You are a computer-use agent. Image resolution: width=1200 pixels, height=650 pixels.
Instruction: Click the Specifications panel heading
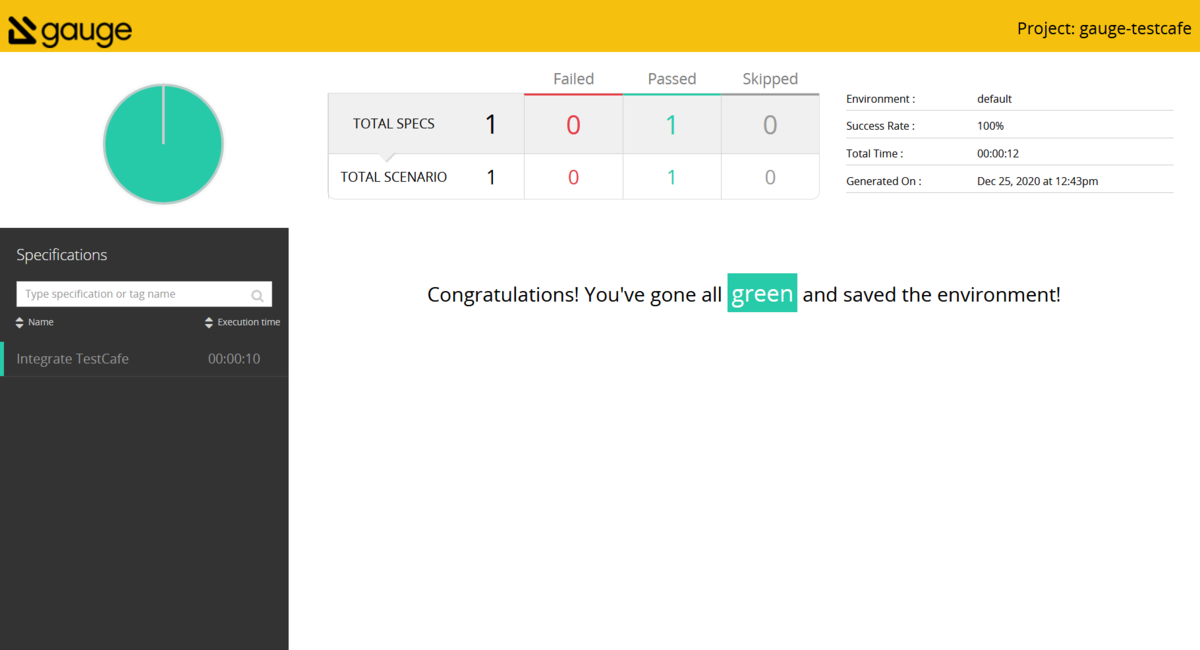click(x=62, y=255)
